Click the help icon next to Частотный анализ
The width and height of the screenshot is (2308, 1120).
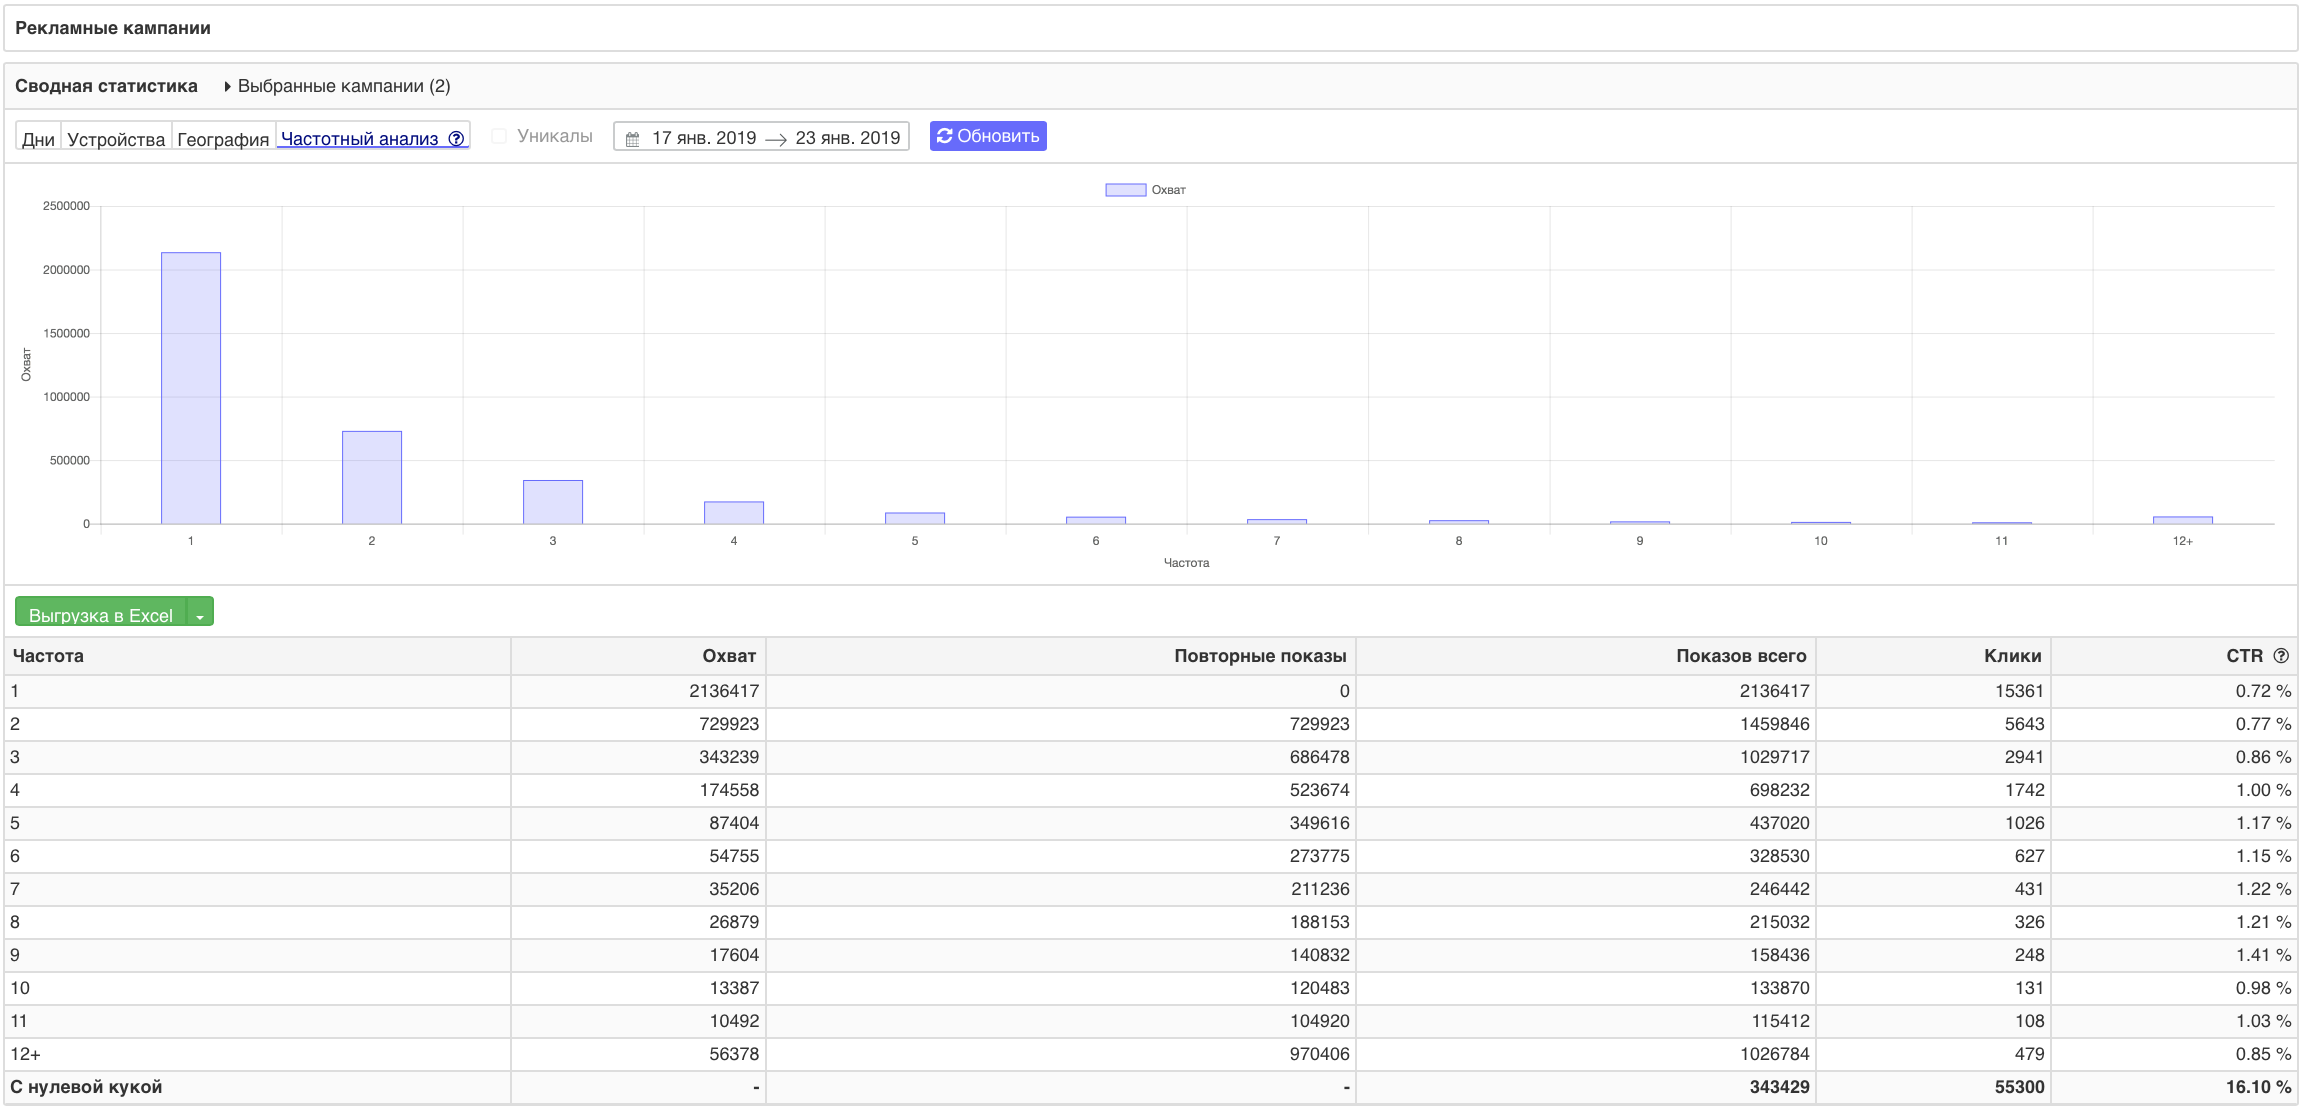[456, 139]
